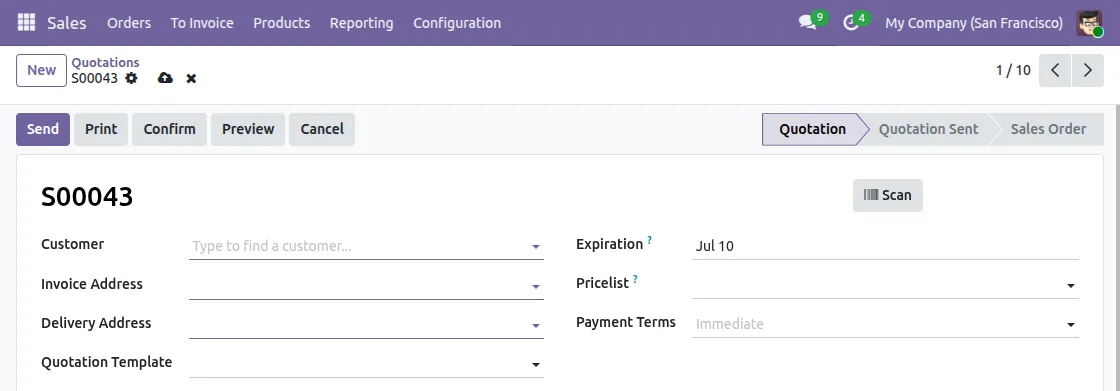The height and width of the screenshot is (391, 1120).
Task: Click the 1 / 10 pager counter
Action: [1013, 70]
